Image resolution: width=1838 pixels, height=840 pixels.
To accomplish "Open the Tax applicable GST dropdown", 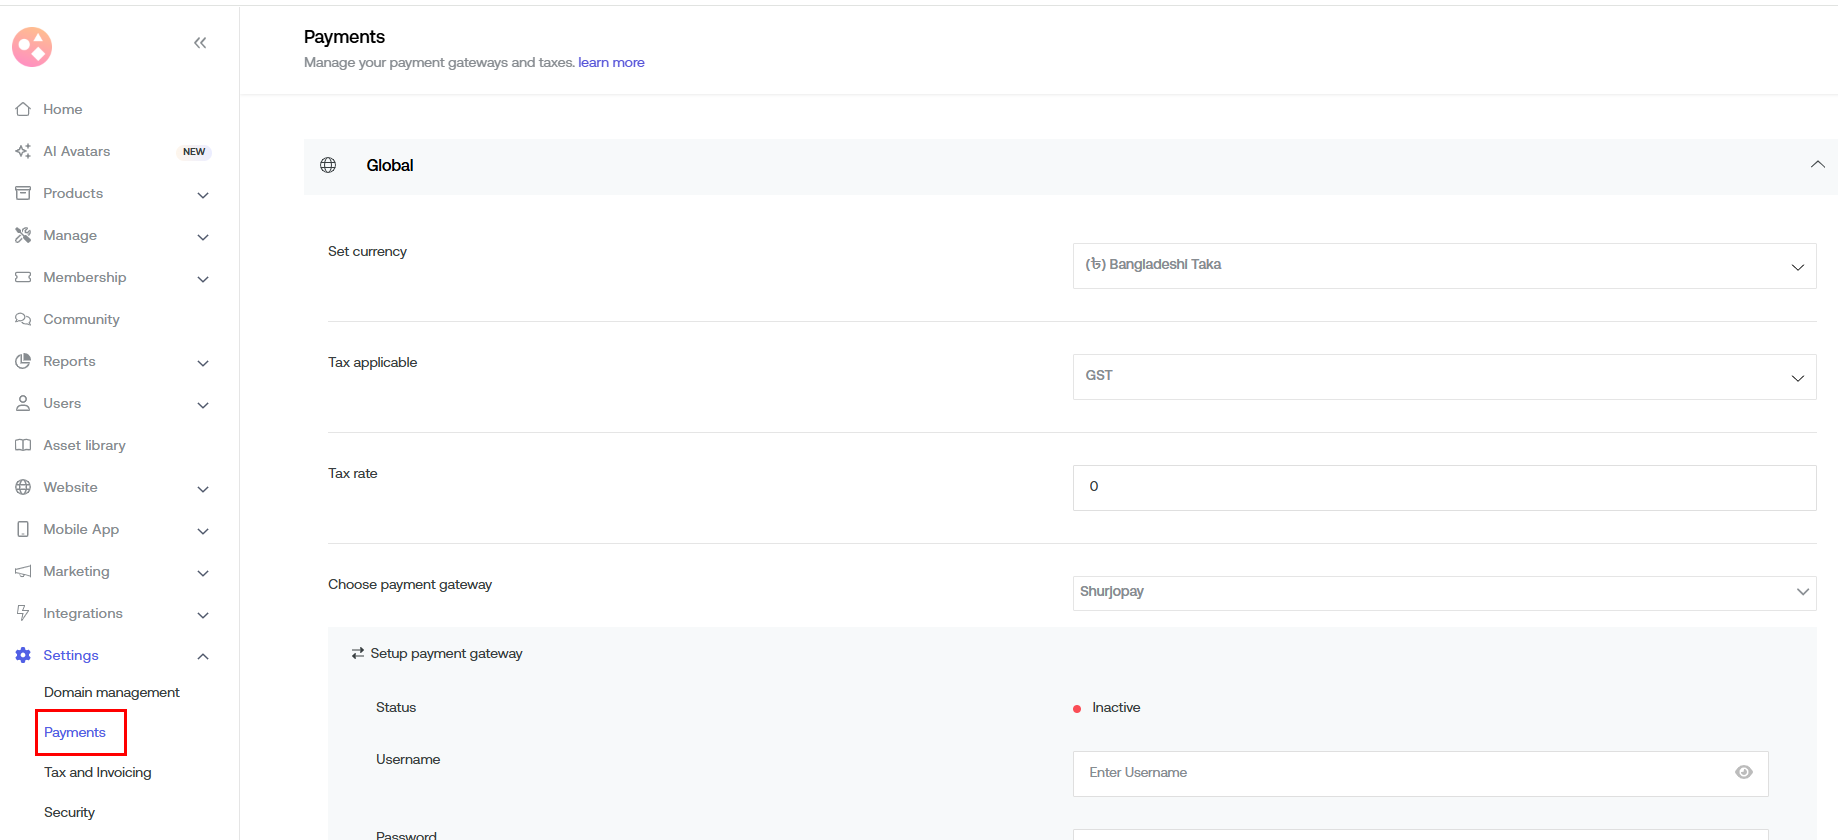I will coord(1444,377).
